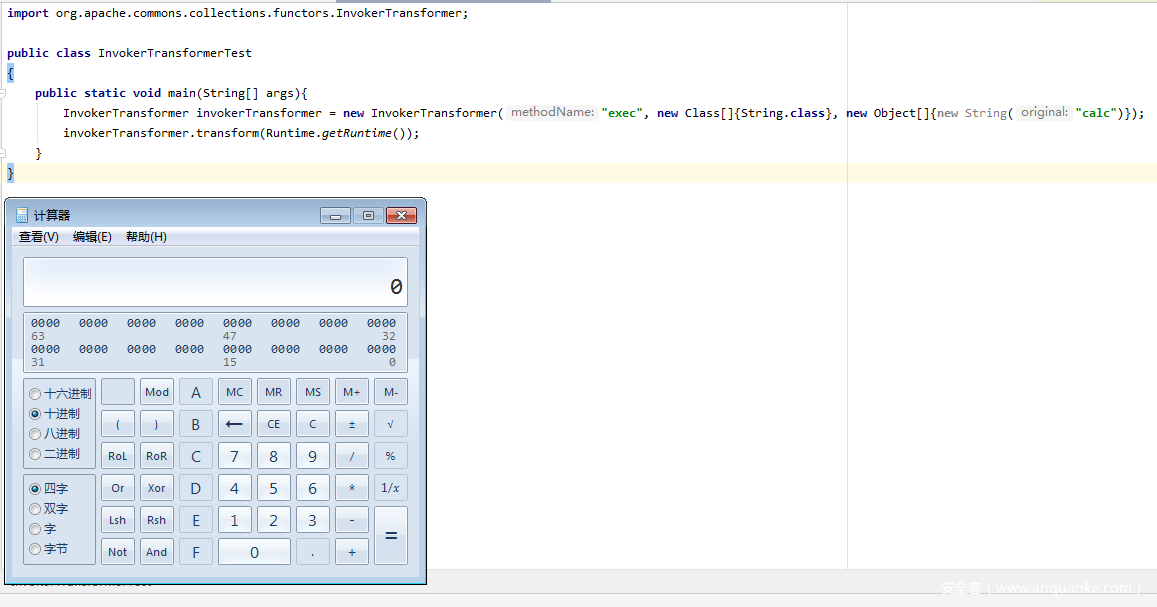Open the 编辑(E) menu
Viewport: 1157px width, 607px height.
pyautogui.click(x=92, y=237)
